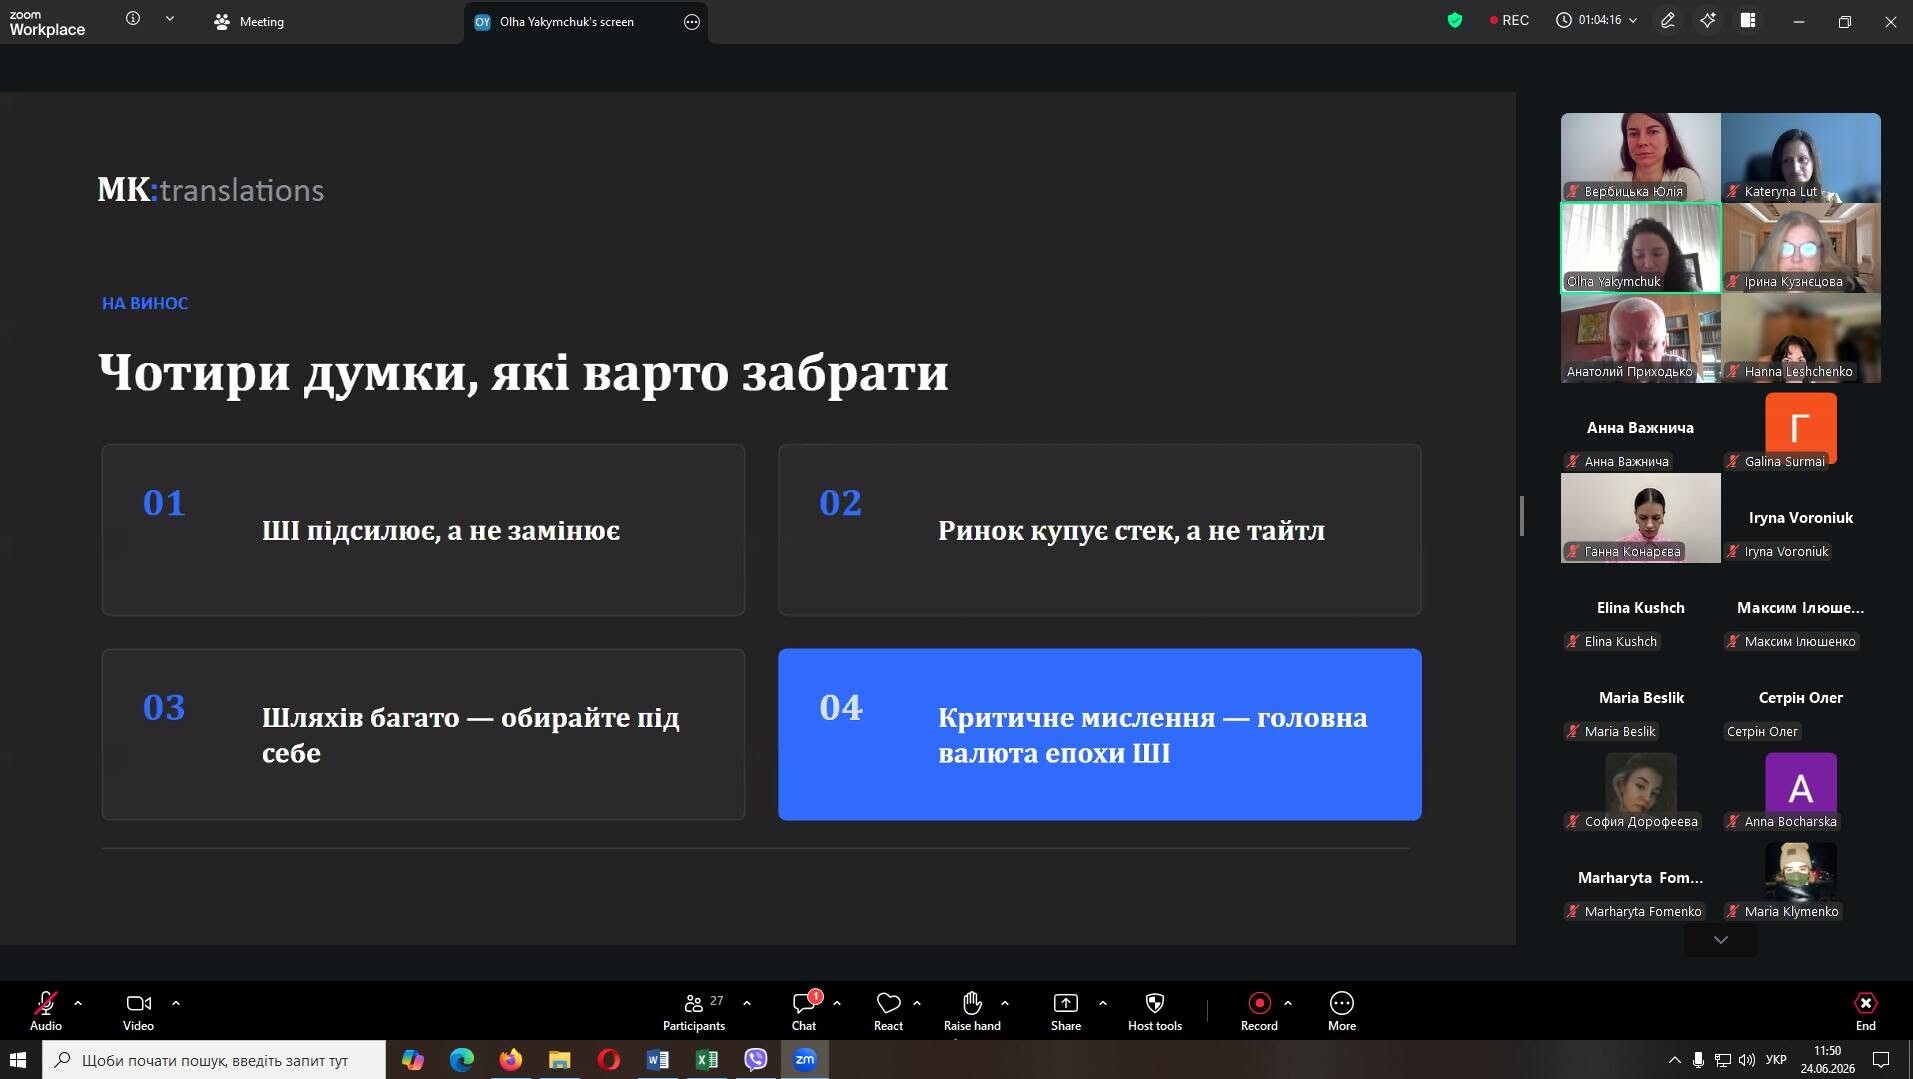Screen dimensions: 1913x1079
Task: Click Iryna Voroniuk participant tile
Action: (x=1801, y=517)
